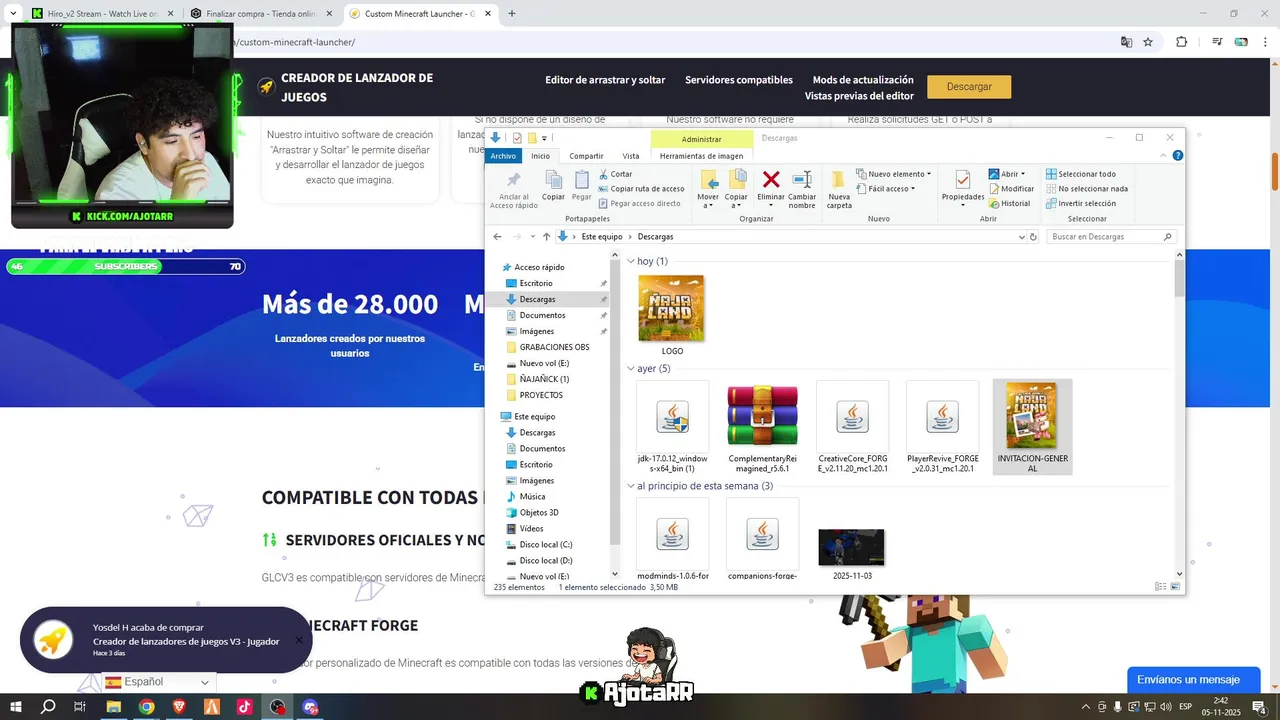Open the Archivo menu tab
The height and width of the screenshot is (720, 1280).
503,156
